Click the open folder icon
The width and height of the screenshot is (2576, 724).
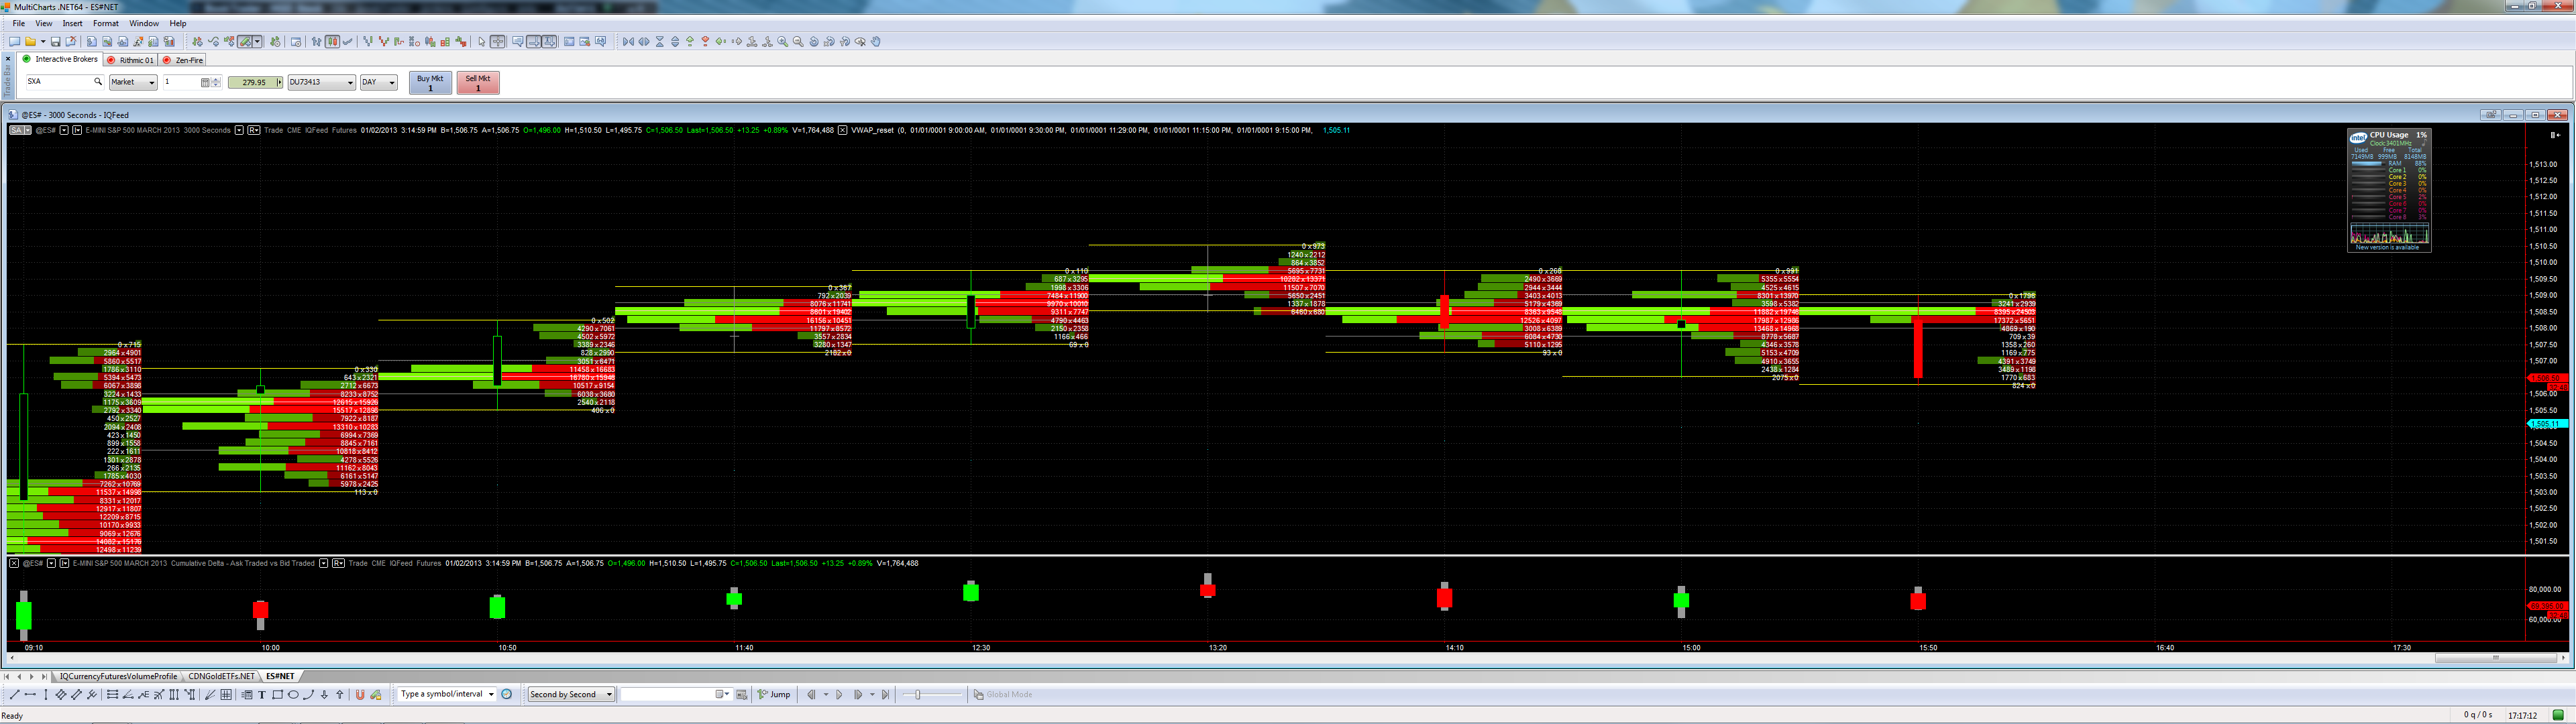click(x=31, y=42)
